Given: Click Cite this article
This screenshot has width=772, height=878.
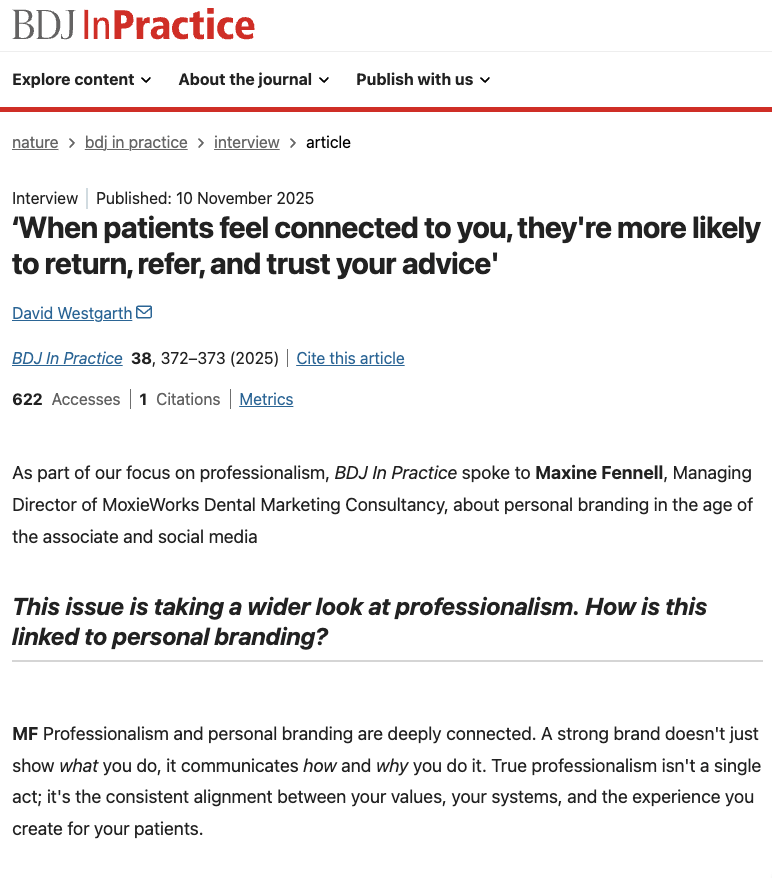Looking at the screenshot, I should pyautogui.click(x=350, y=358).
